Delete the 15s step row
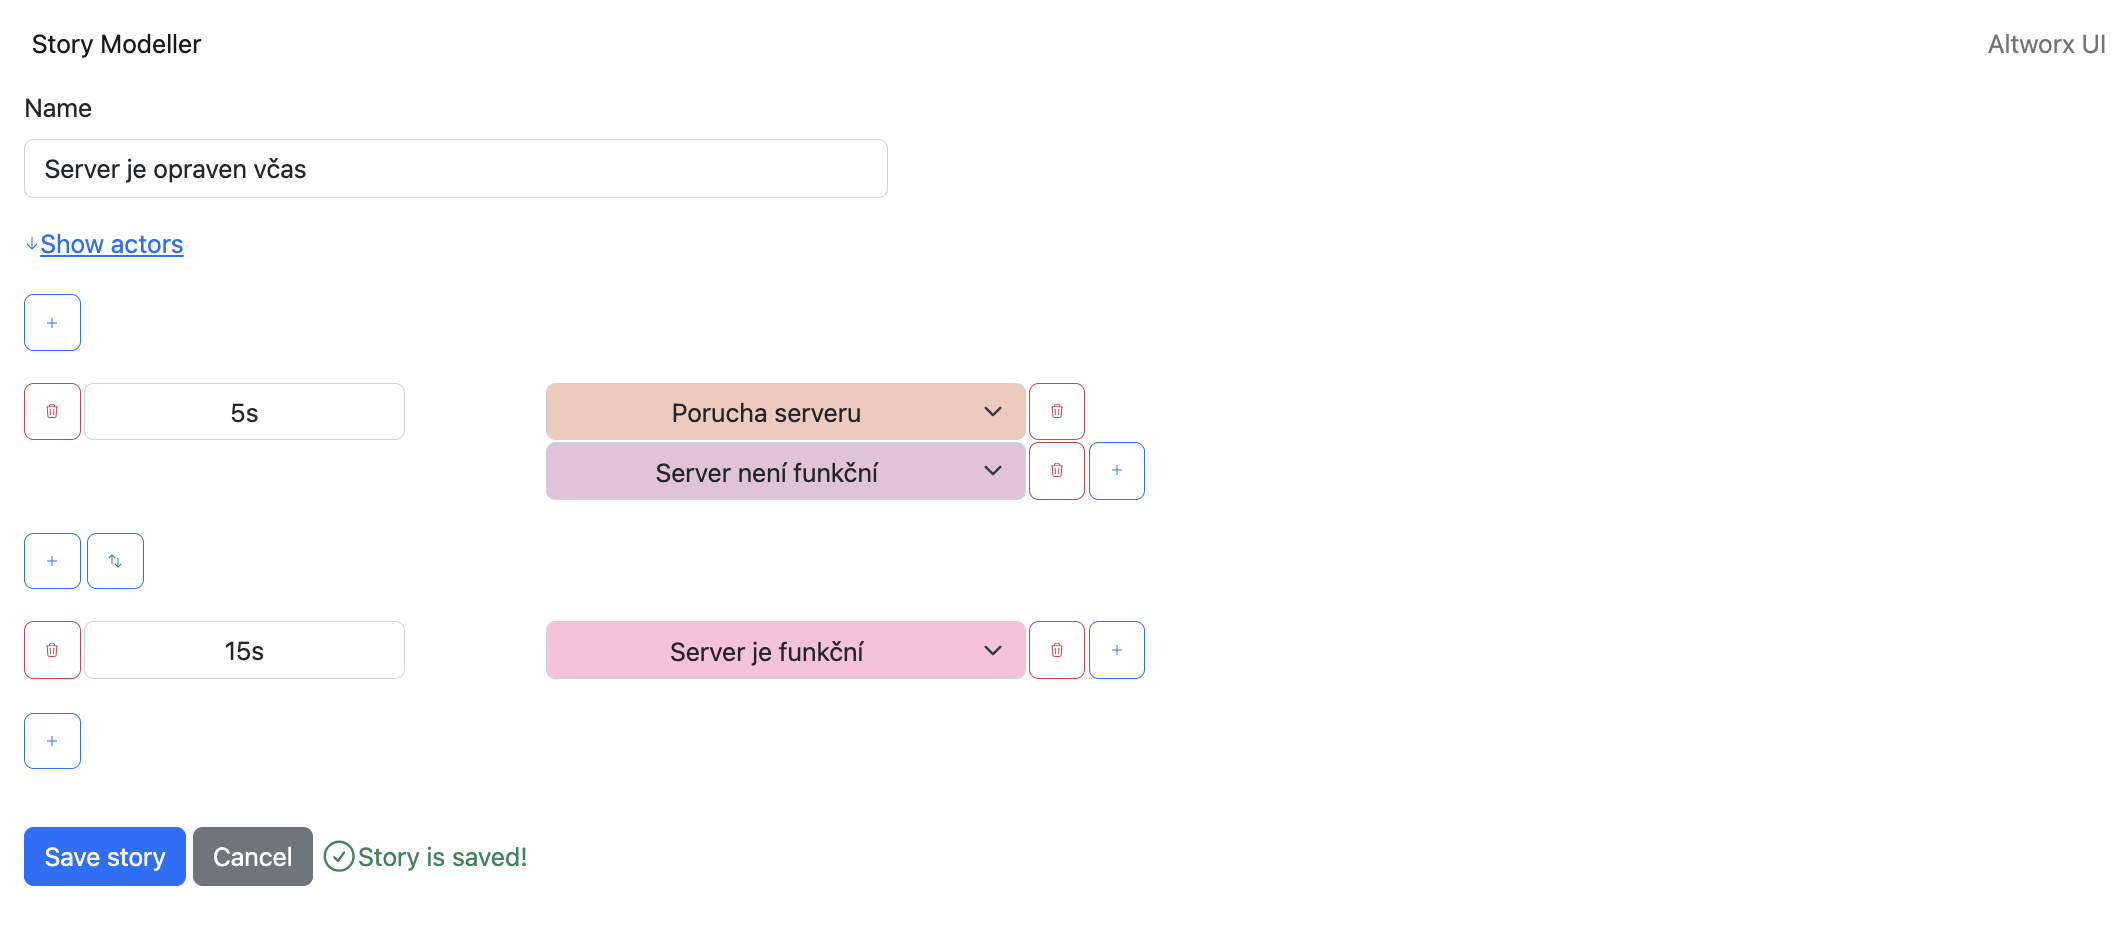Image resolution: width=2126 pixels, height=952 pixels. coord(52,650)
